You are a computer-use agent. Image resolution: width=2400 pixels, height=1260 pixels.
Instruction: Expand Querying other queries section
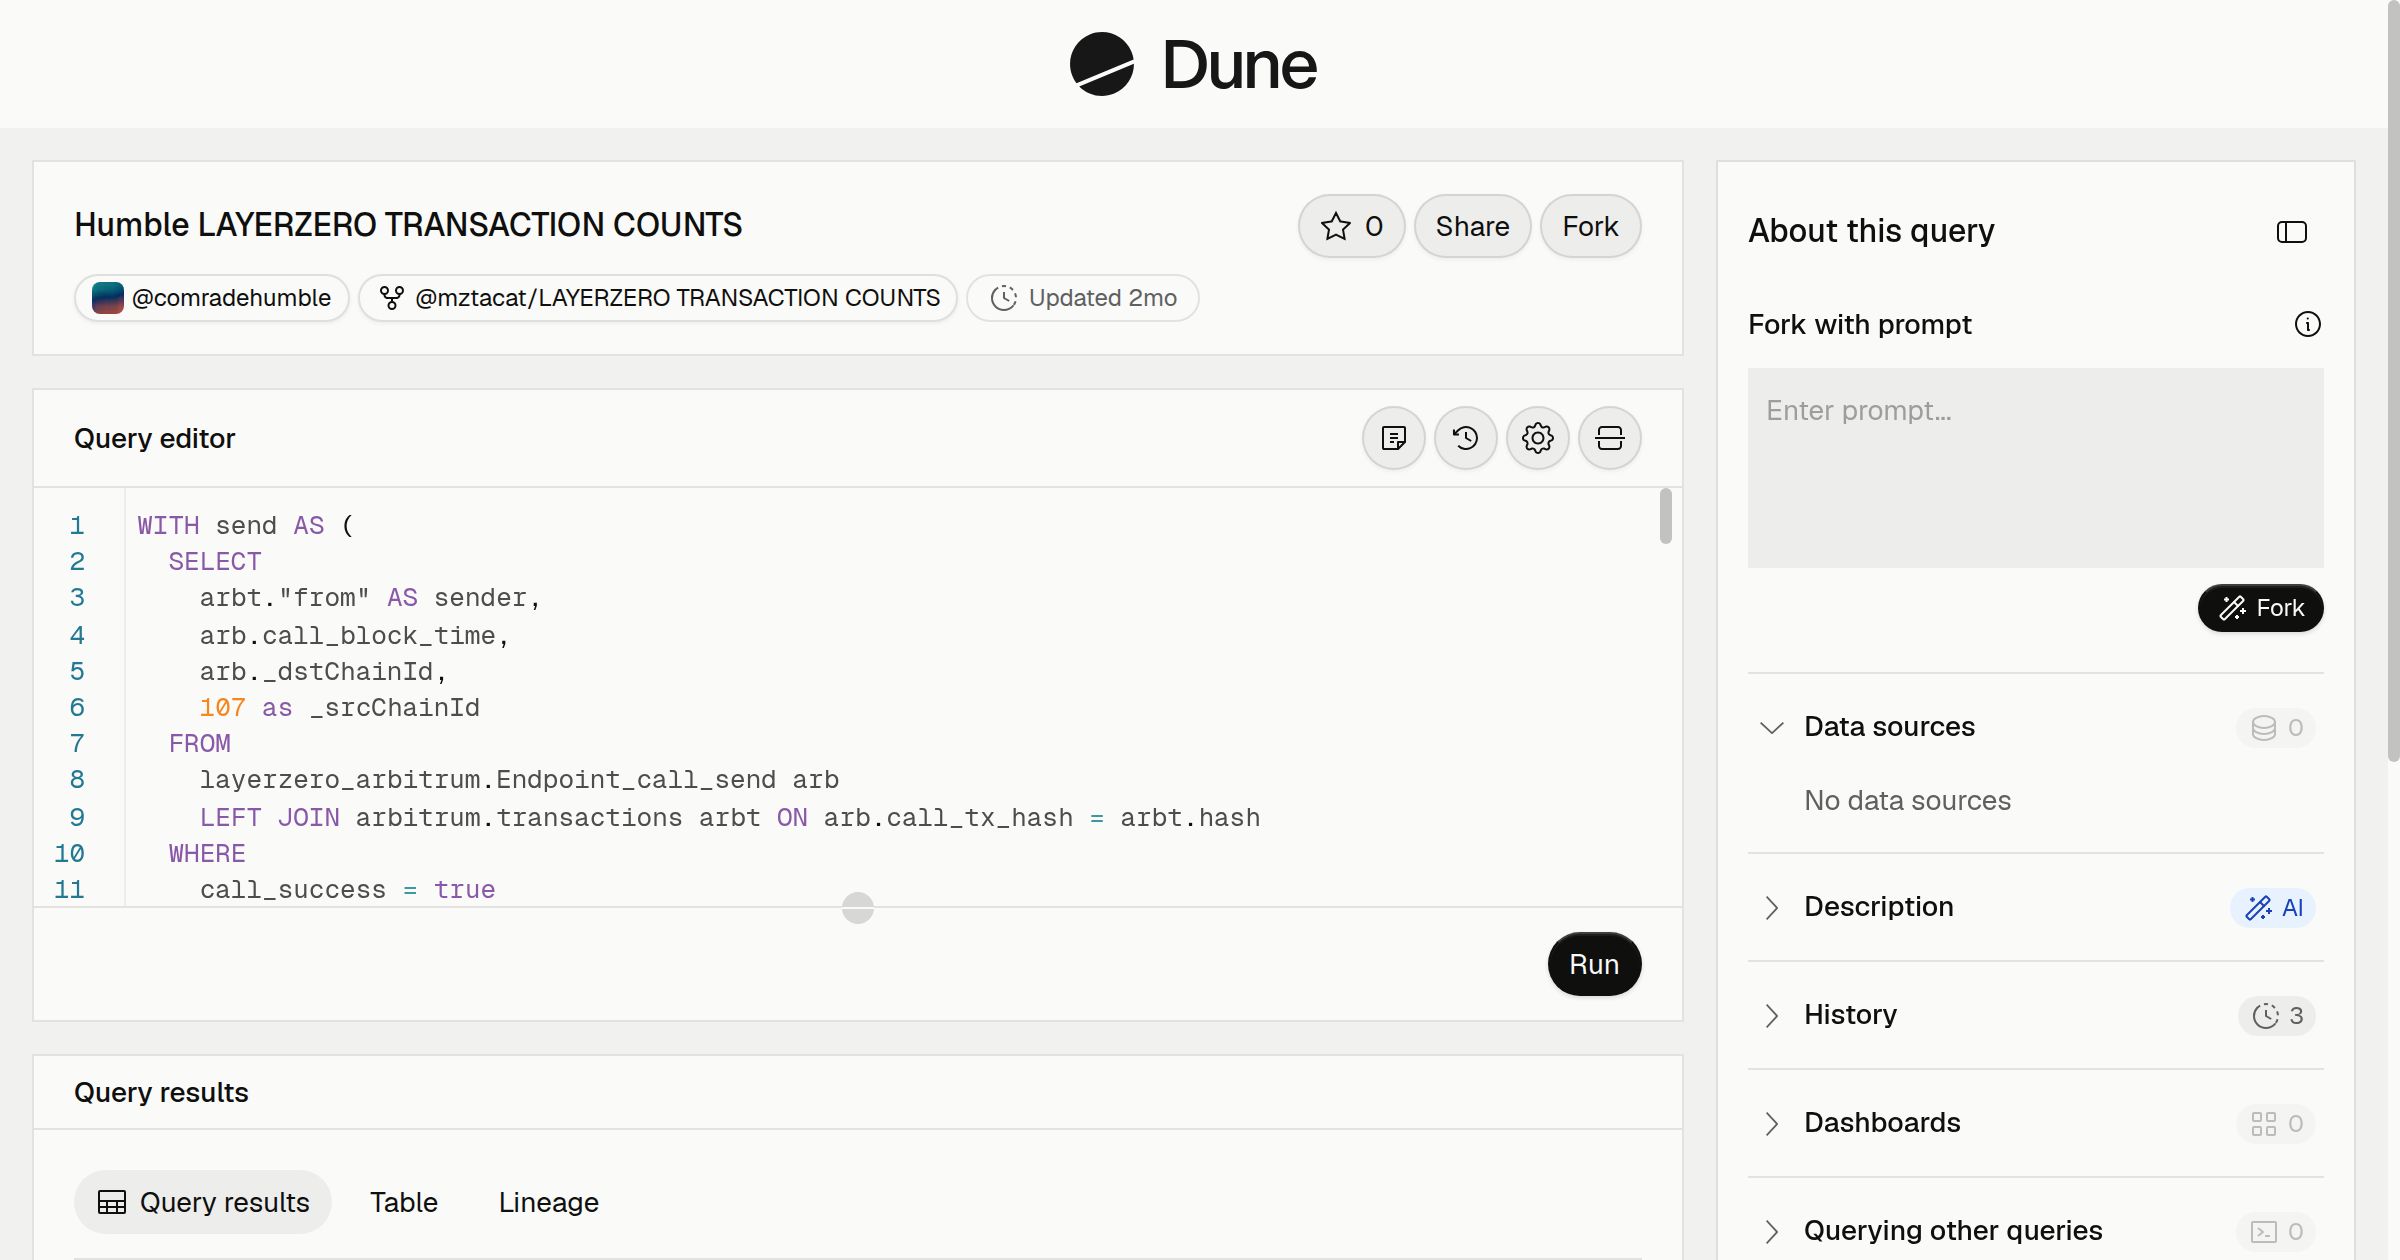[x=1772, y=1231]
